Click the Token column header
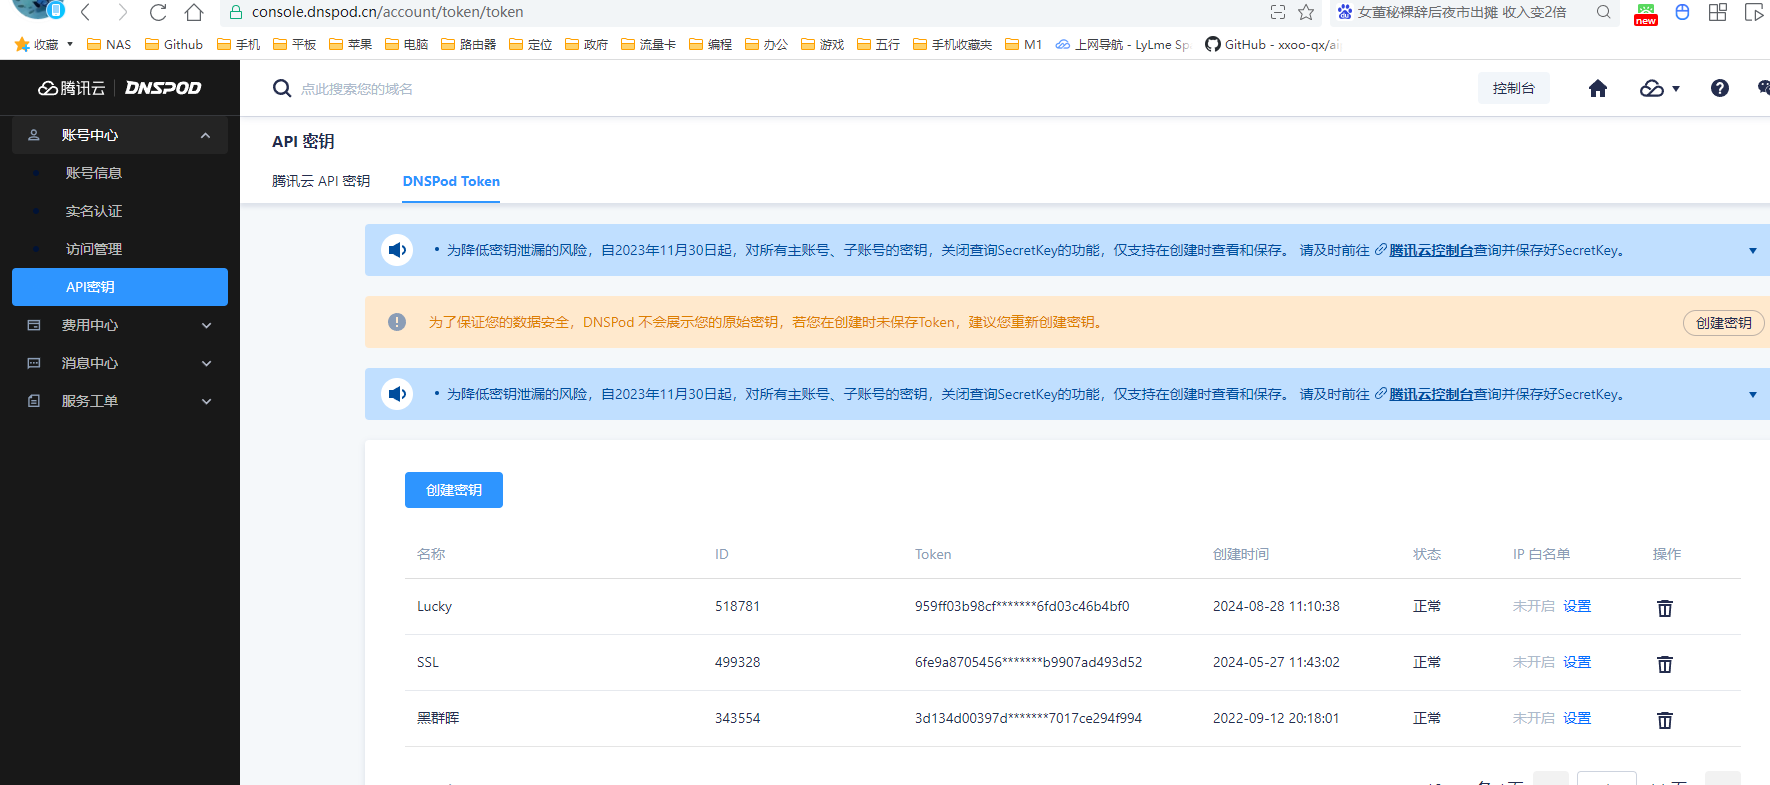Image resolution: width=1770 pixels, height=785 pixels. (x=933, y=554)
